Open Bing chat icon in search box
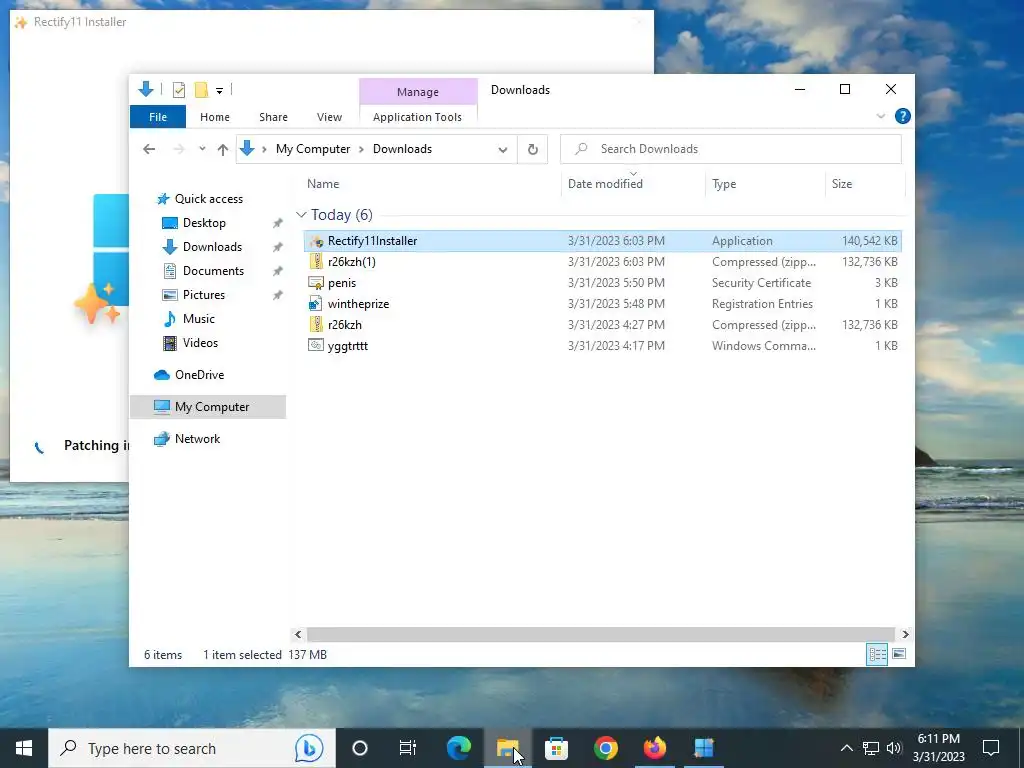Viewport: 1024px width, 768px height. point(308,748)
